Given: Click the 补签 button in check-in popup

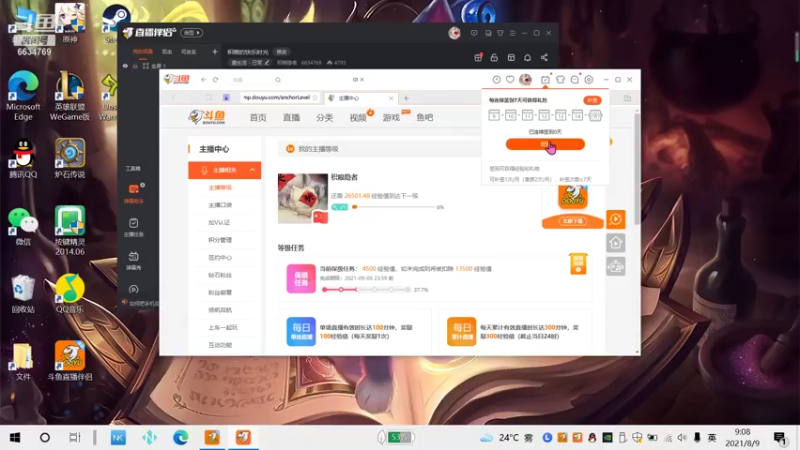Looking at the screenshot, I should click(592, 101).
